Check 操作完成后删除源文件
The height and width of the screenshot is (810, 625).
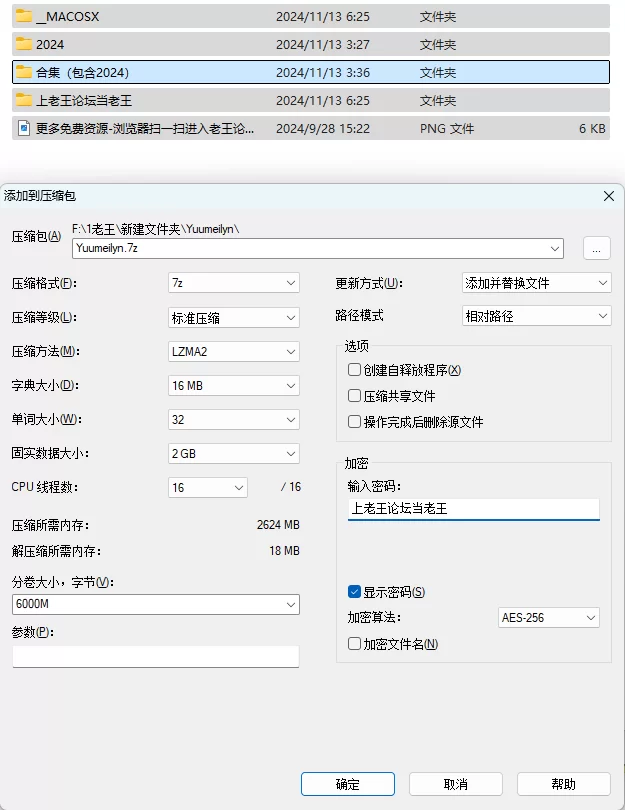point(354,422)
